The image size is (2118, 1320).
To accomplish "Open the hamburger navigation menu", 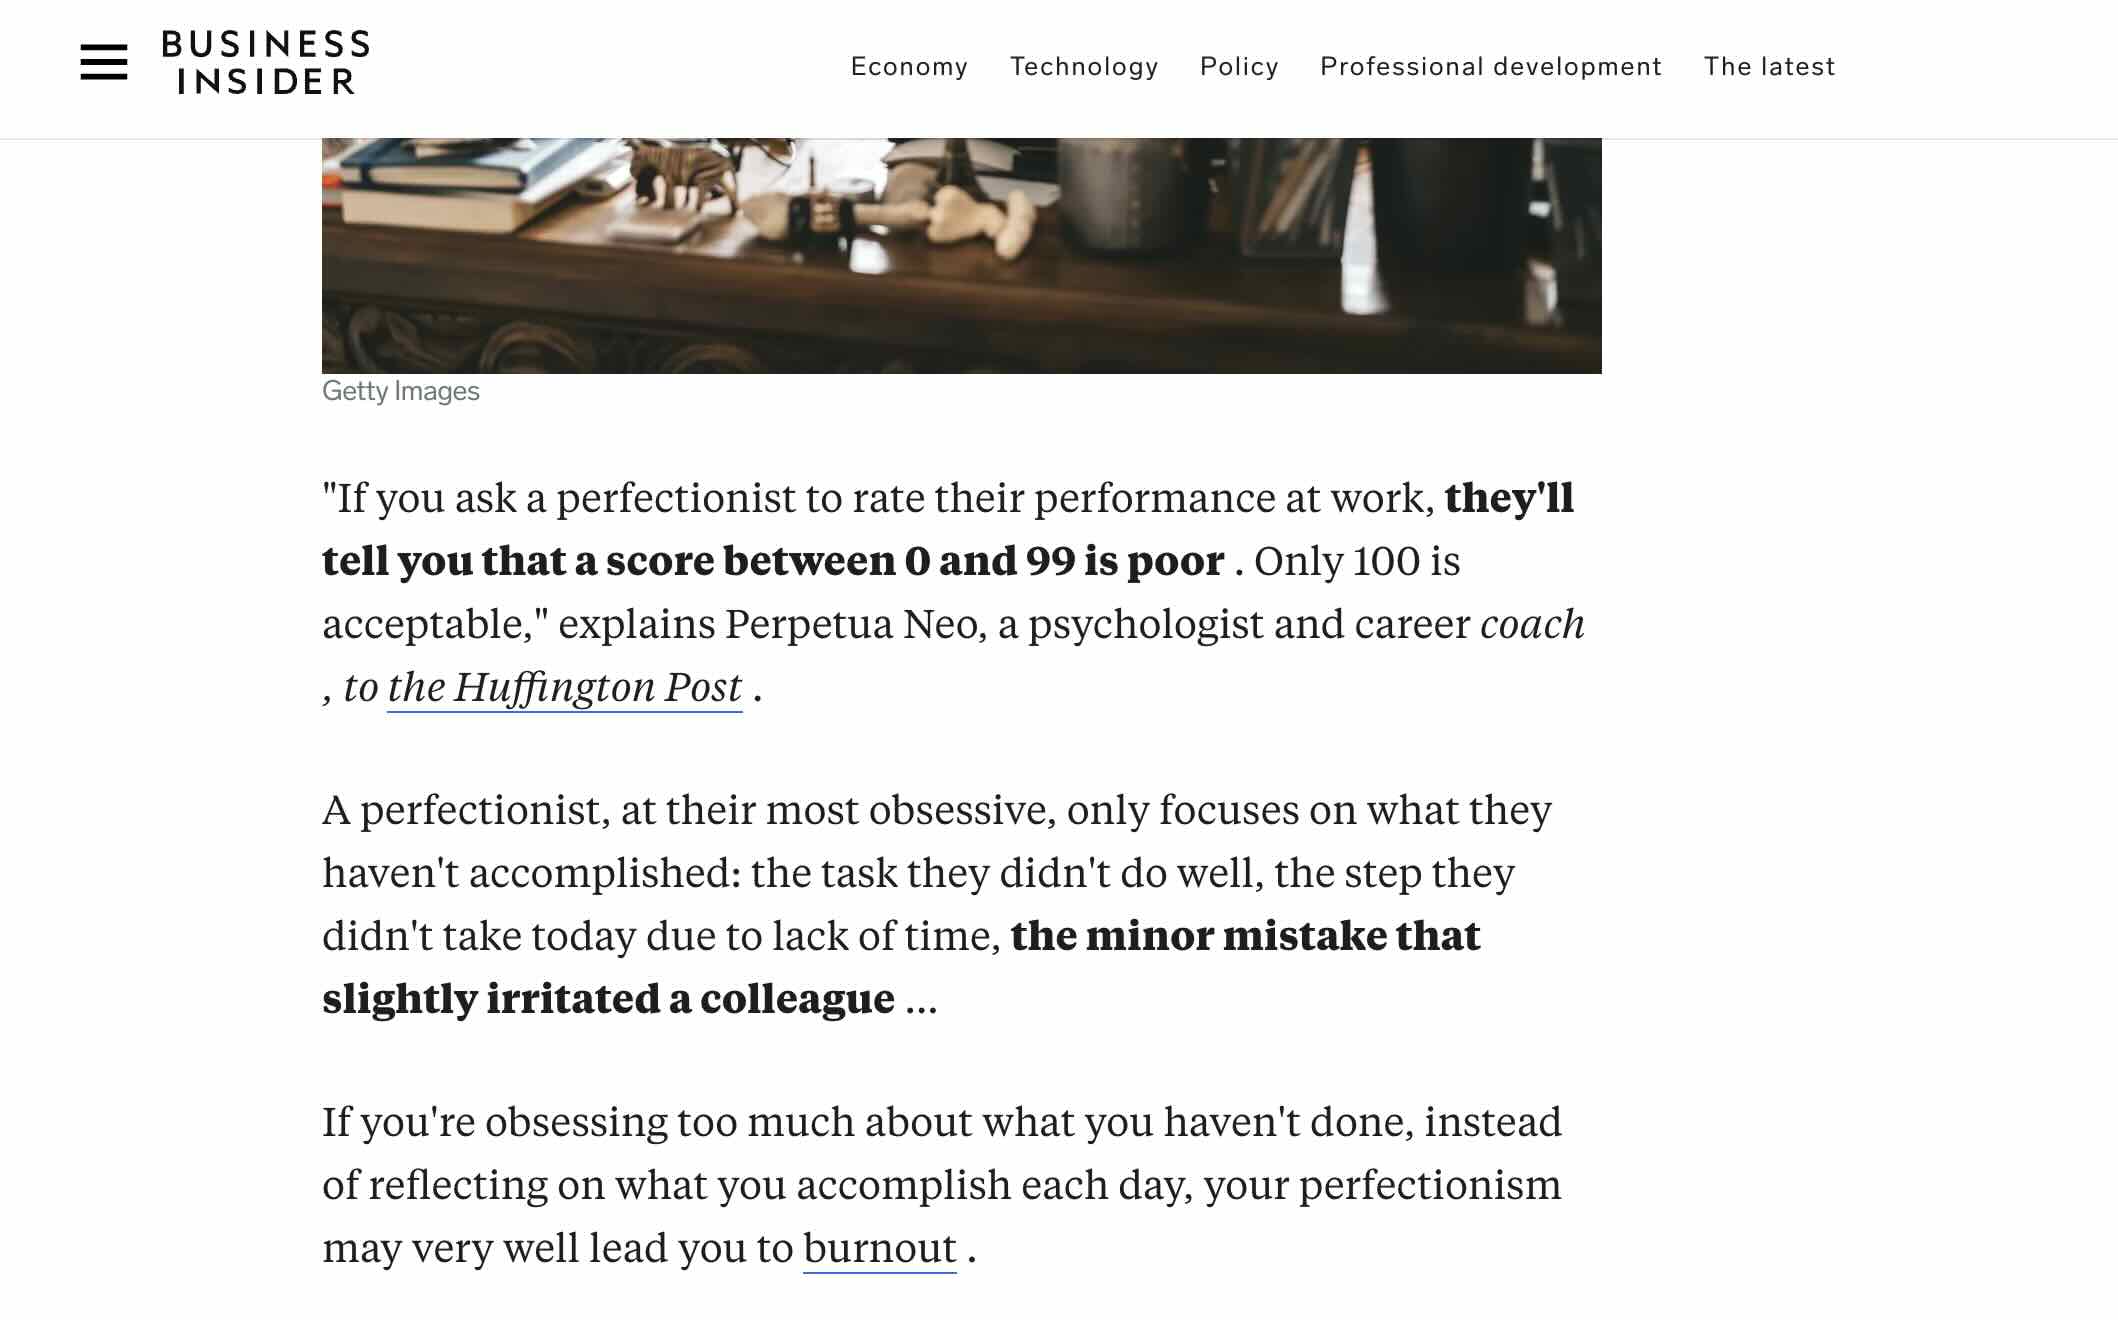I will pyautogui.click(x=104, y=62).
